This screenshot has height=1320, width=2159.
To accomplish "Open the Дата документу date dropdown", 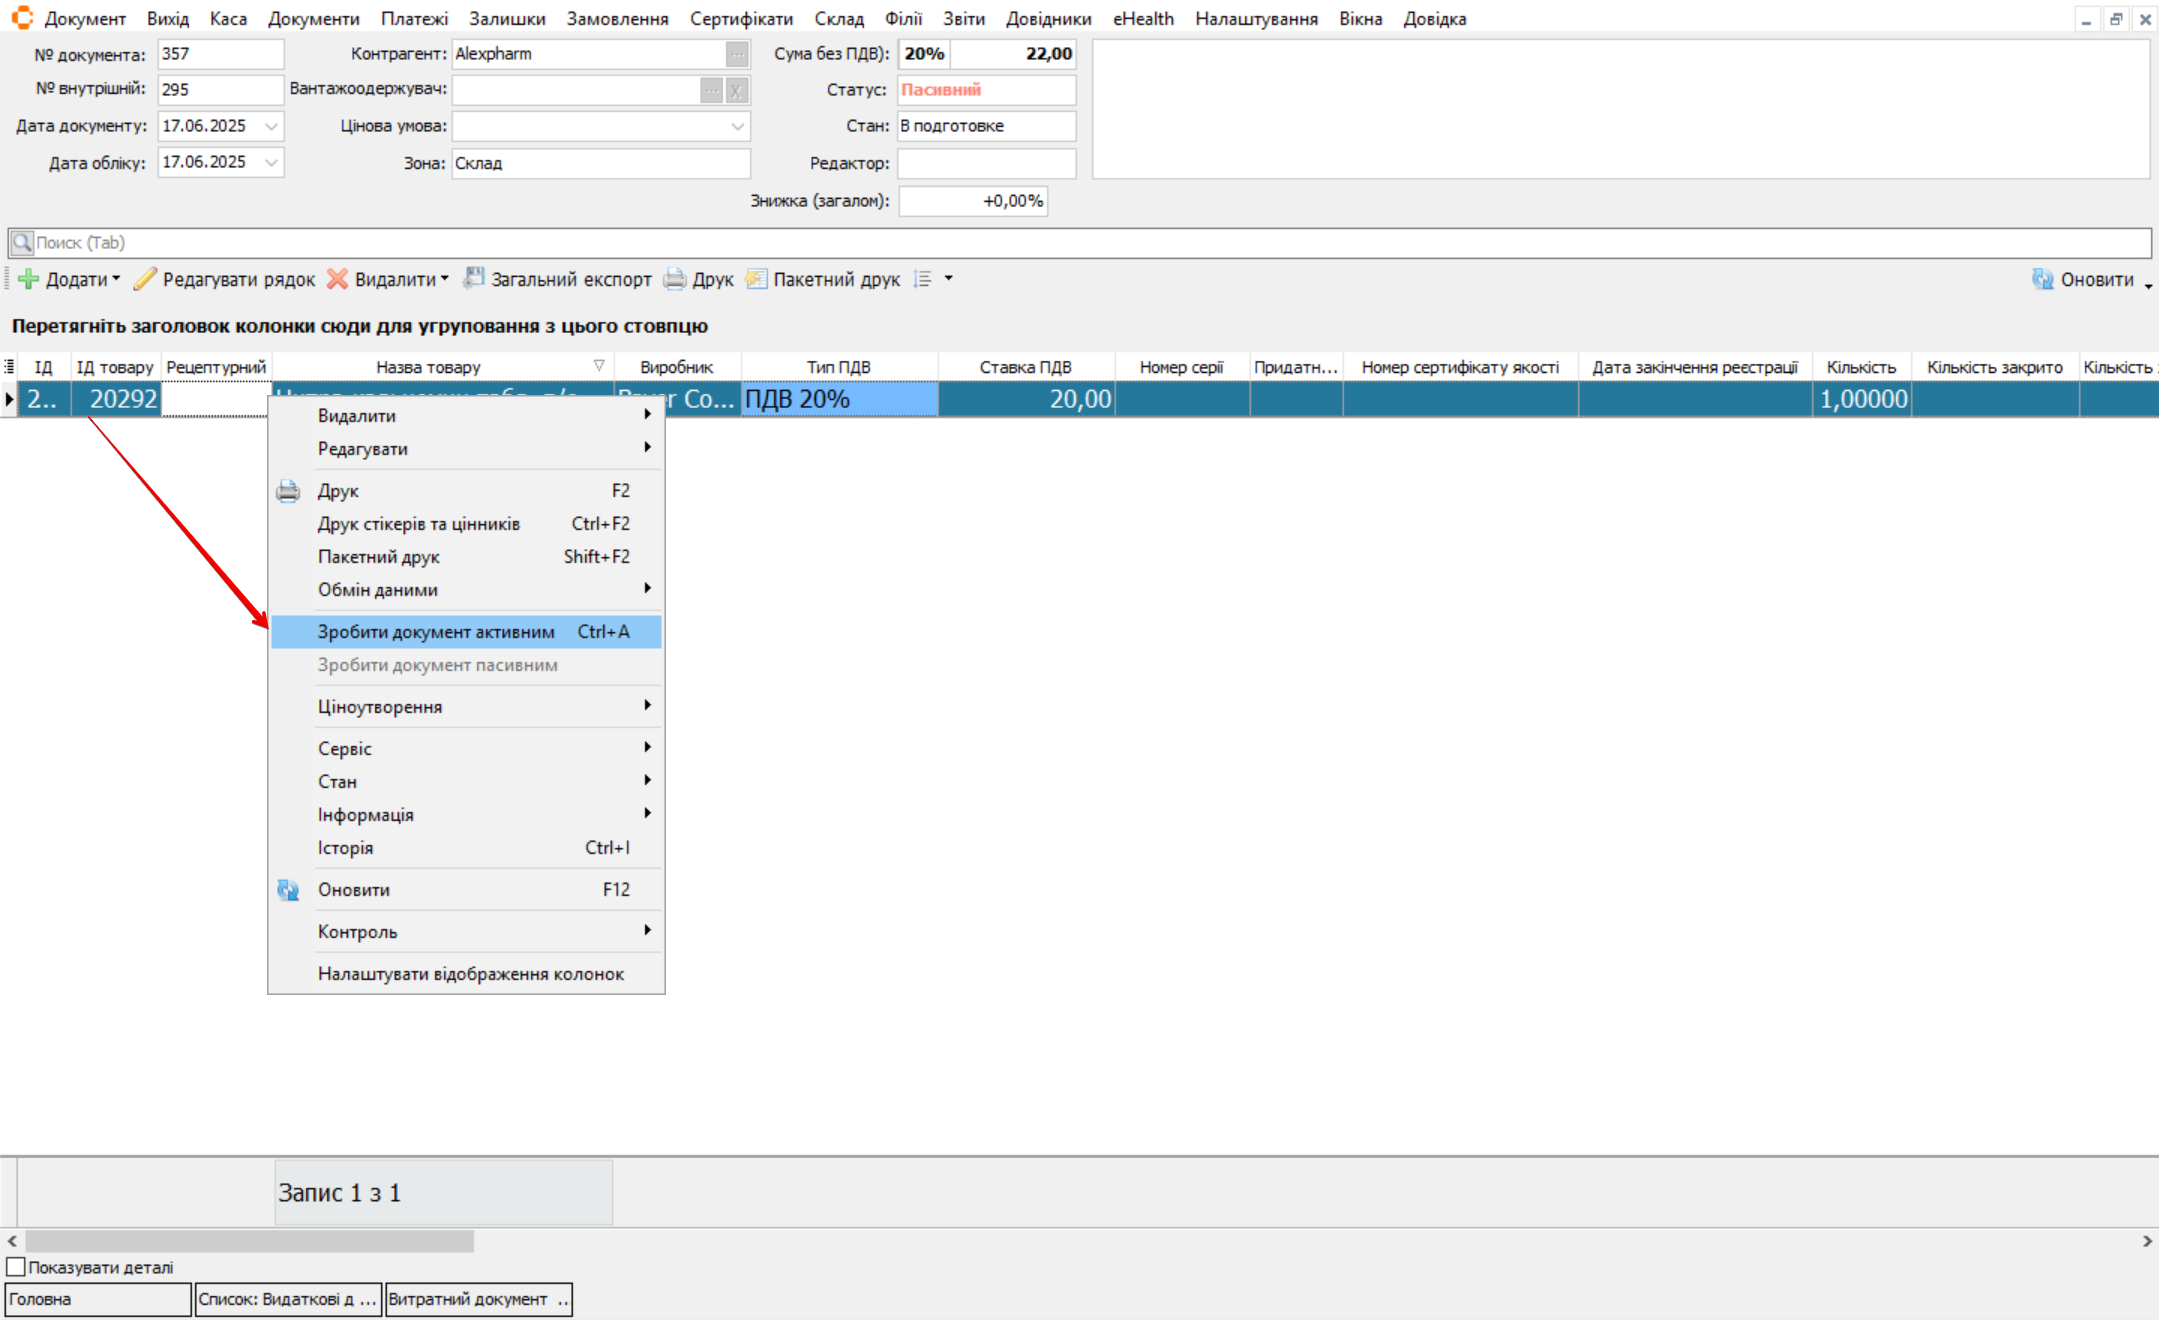I will (271, 127).
